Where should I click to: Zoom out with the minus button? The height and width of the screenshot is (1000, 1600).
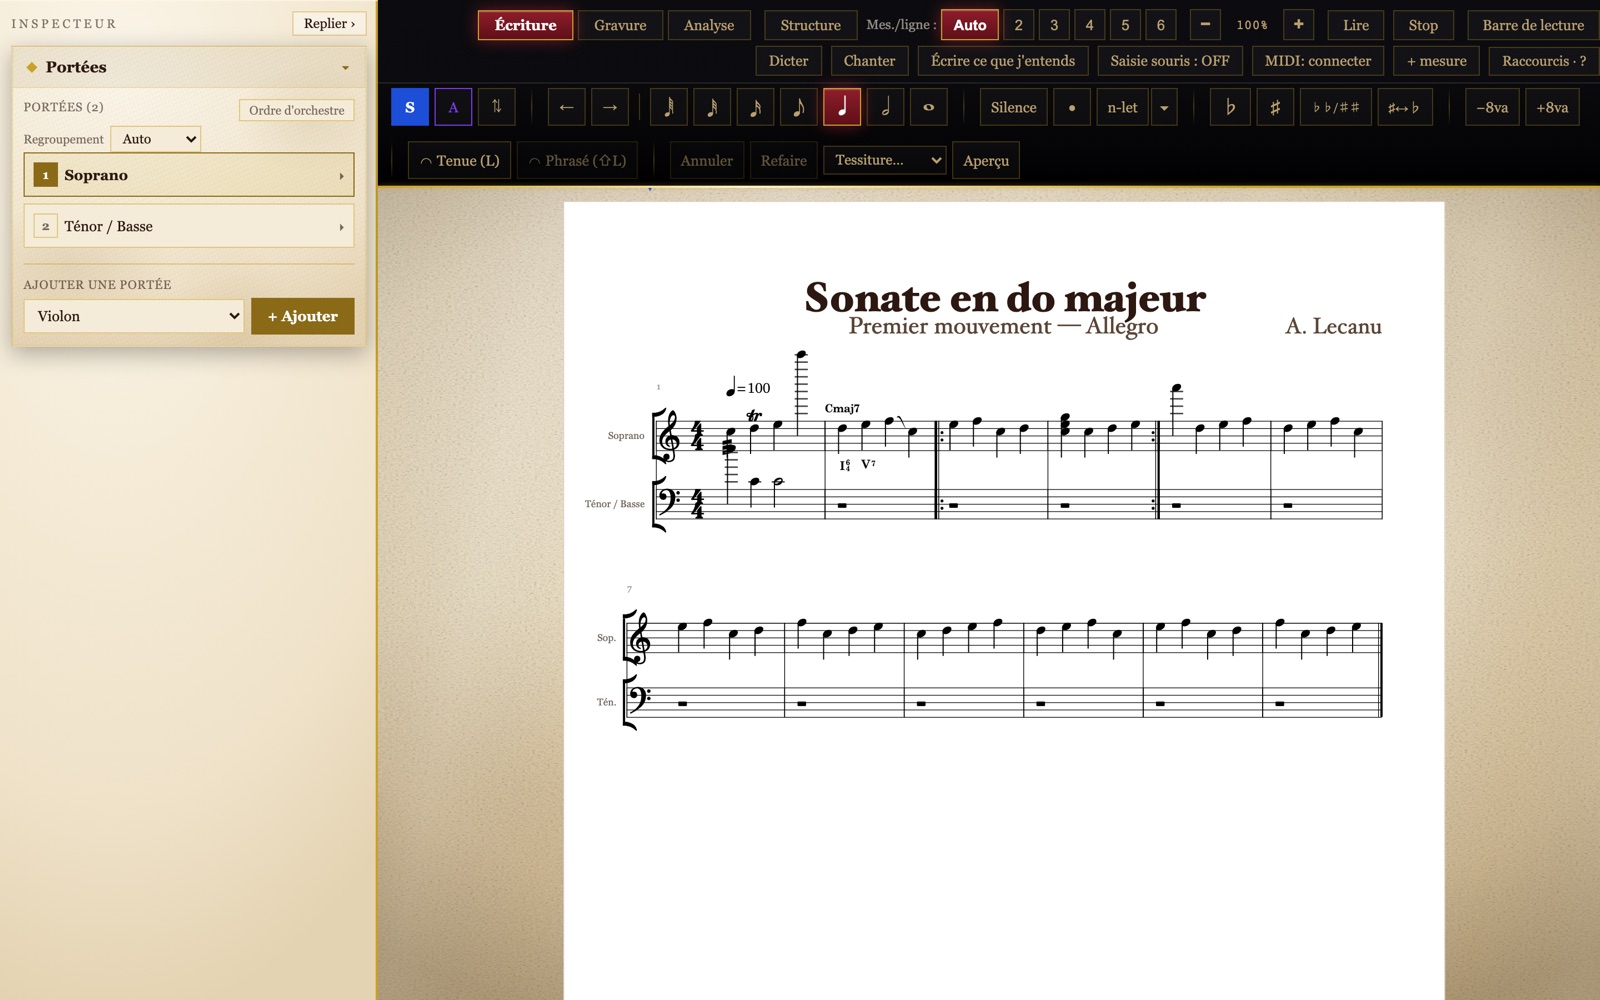[1205, 25]
